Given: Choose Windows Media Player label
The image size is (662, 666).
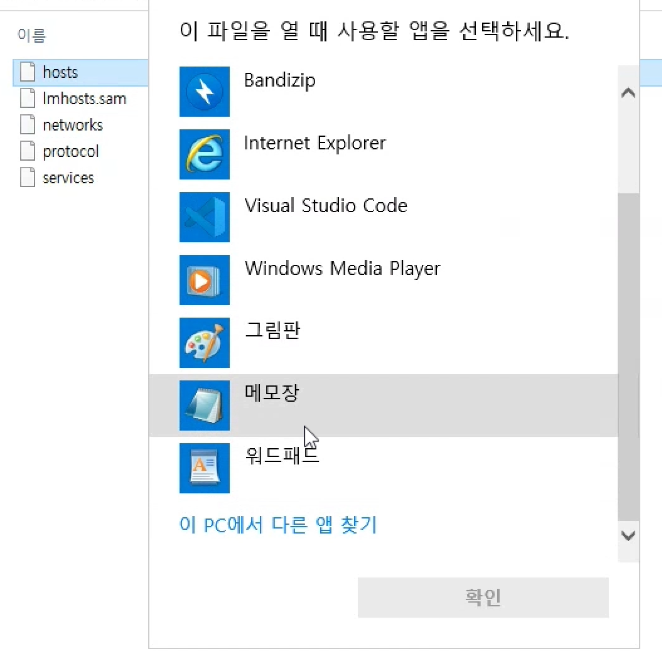Looking at the screenshot, I should point(342,269).
